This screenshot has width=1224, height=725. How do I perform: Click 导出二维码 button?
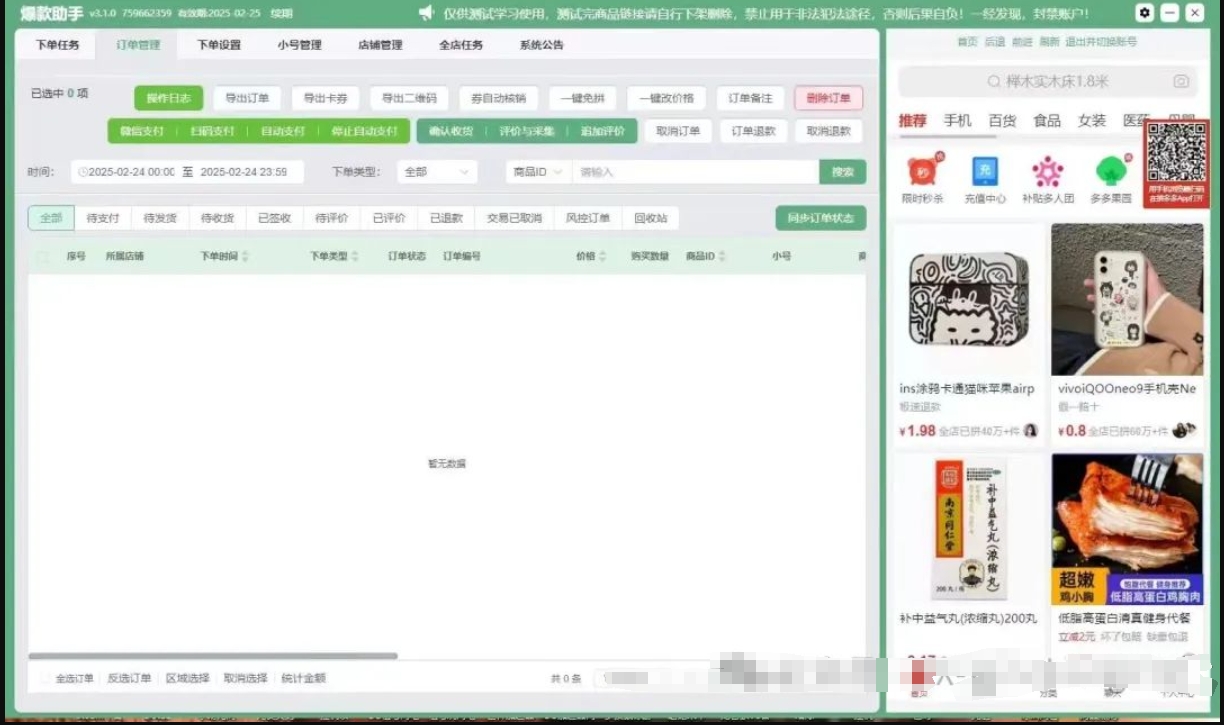(409, 98)
